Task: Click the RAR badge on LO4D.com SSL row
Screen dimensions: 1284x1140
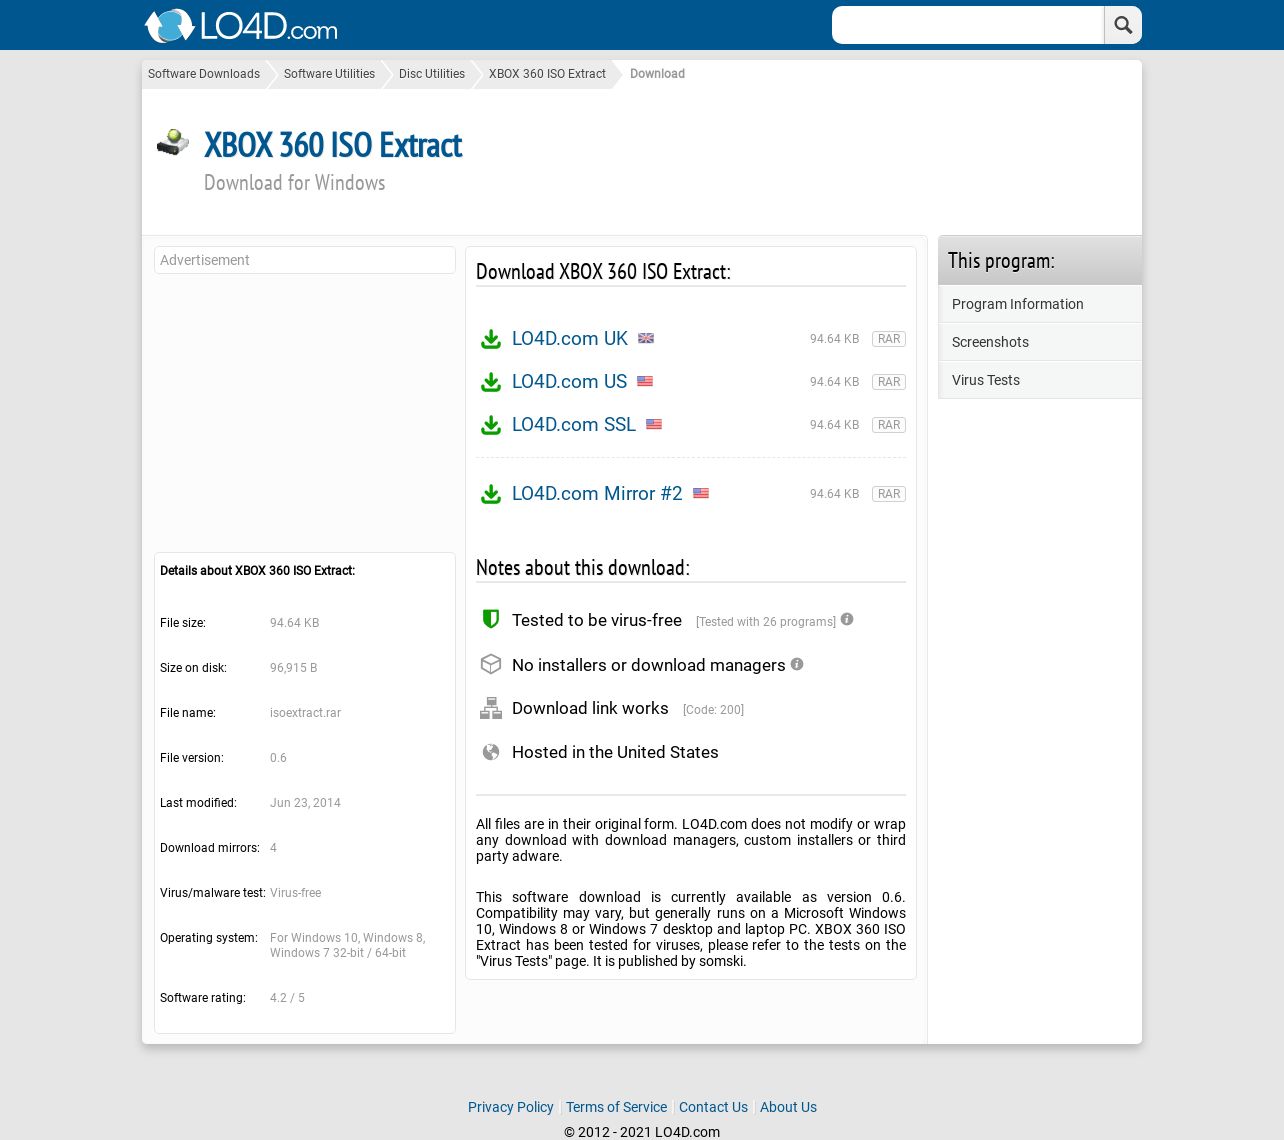Action: click(x=889, y=425)
